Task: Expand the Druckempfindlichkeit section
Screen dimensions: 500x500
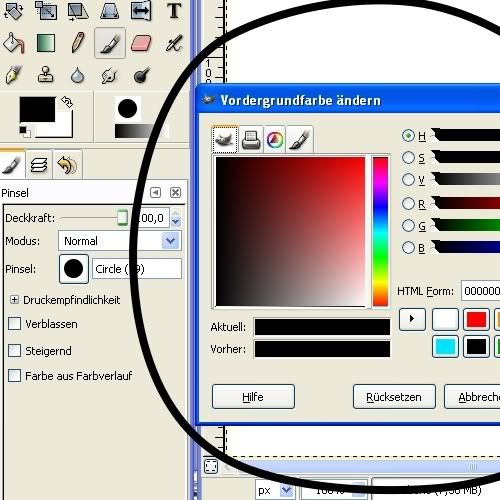Action: click(14, 300)
